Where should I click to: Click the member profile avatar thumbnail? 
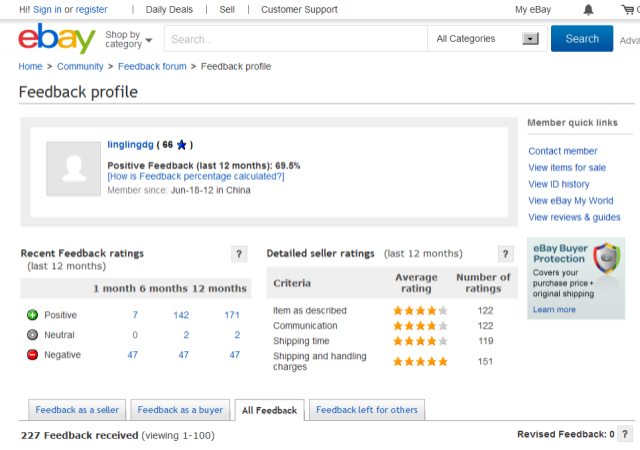click(73, 169)
